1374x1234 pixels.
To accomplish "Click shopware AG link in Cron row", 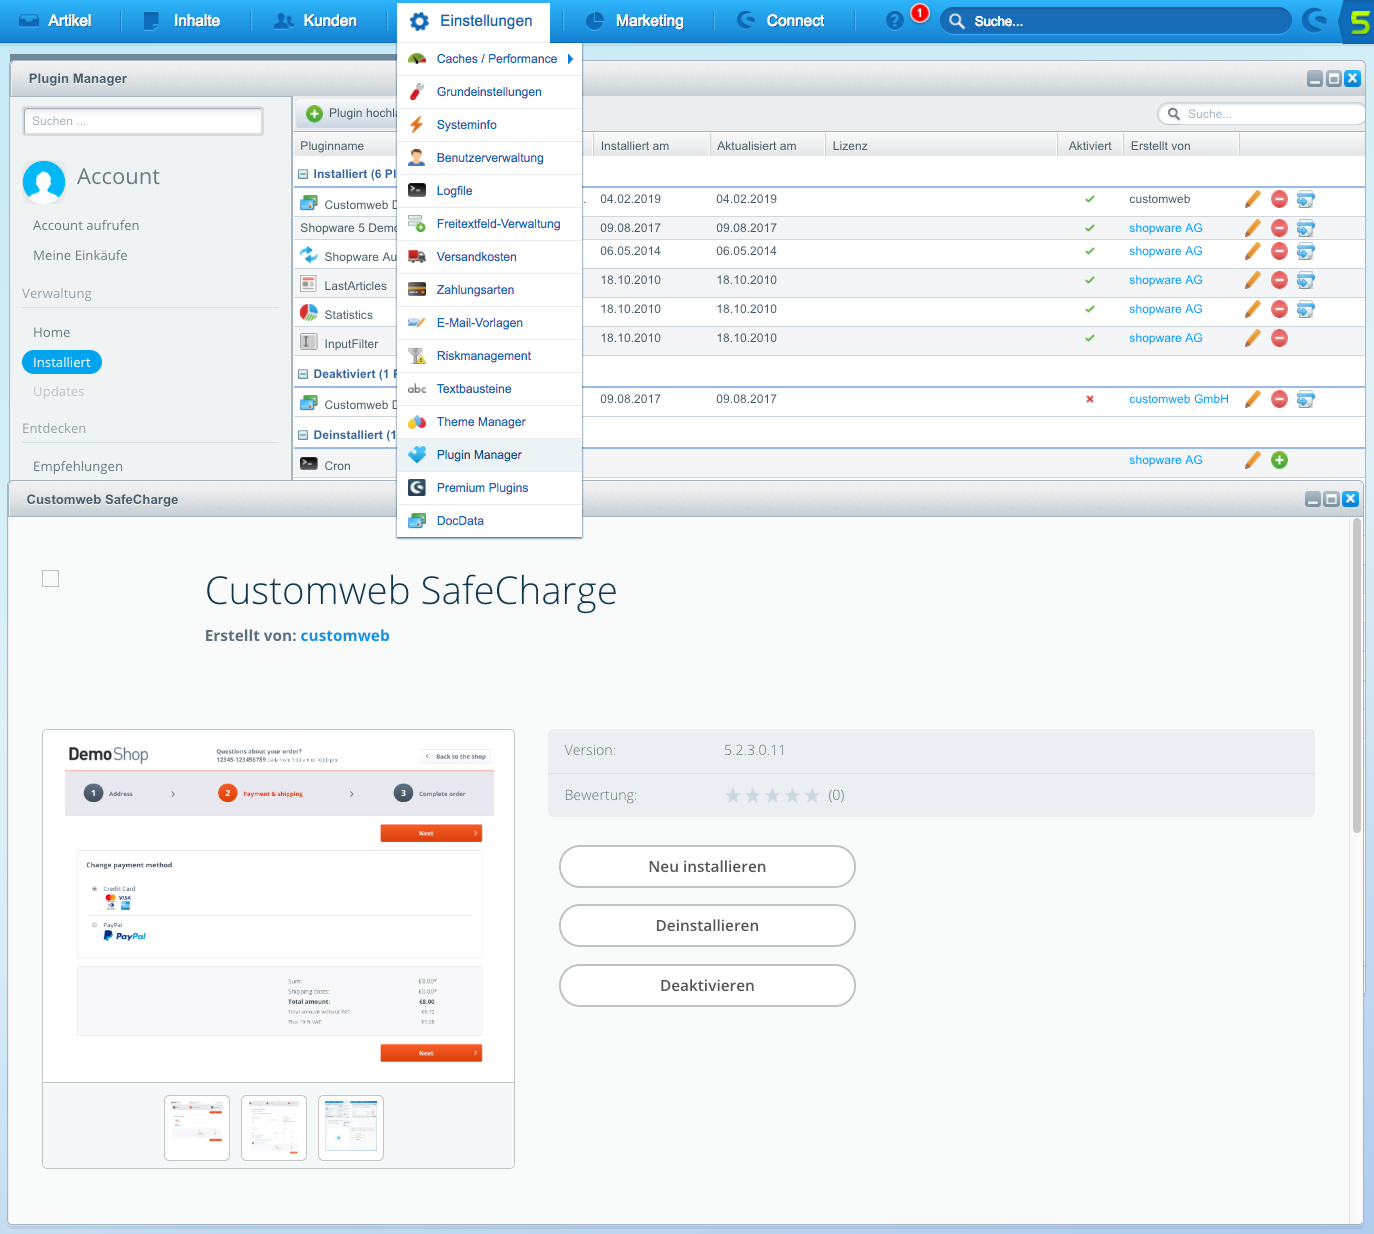I will point(1165,460).
